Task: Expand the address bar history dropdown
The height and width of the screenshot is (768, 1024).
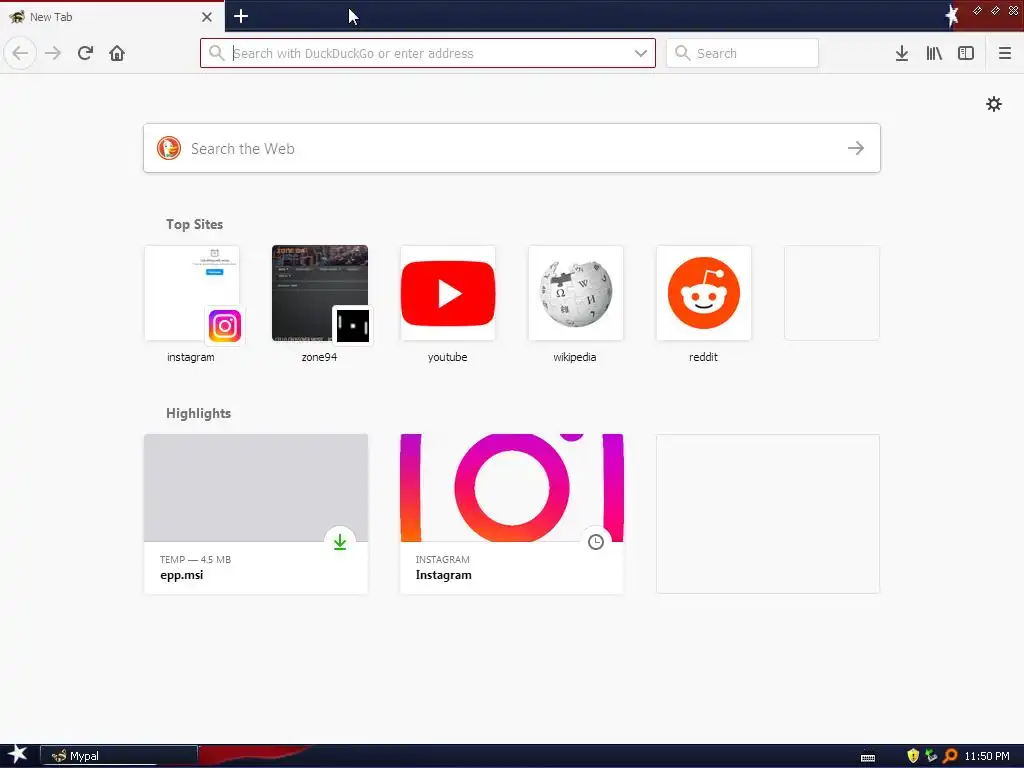Action: [x=641, y=53]
